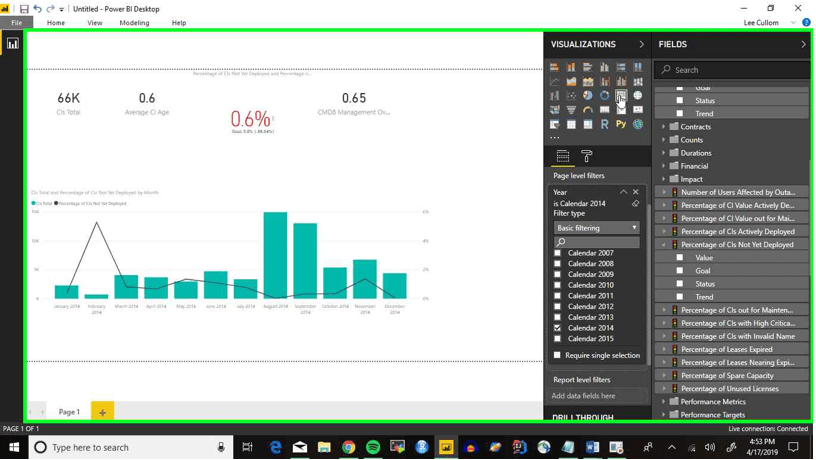Tick the Value field checkbox
816x460 pixels.
click(680, 258)
